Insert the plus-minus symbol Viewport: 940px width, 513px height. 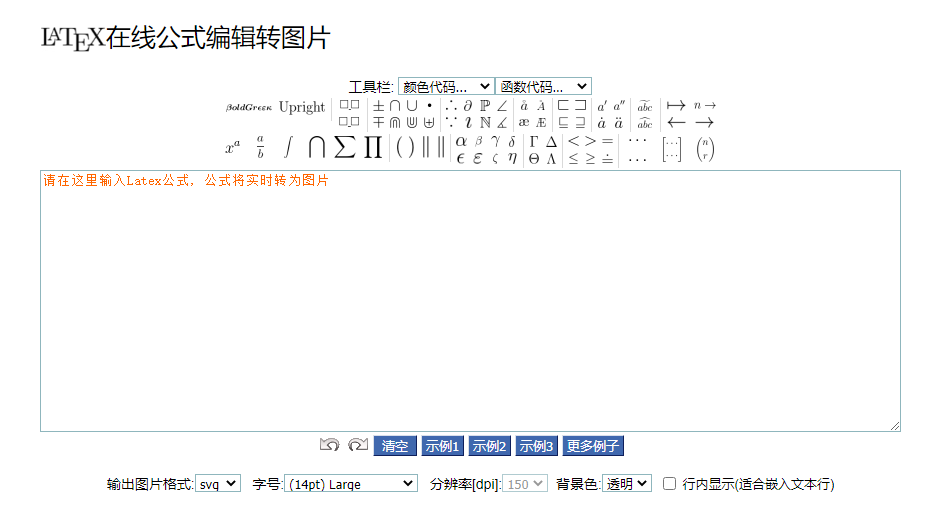(378, 106)
